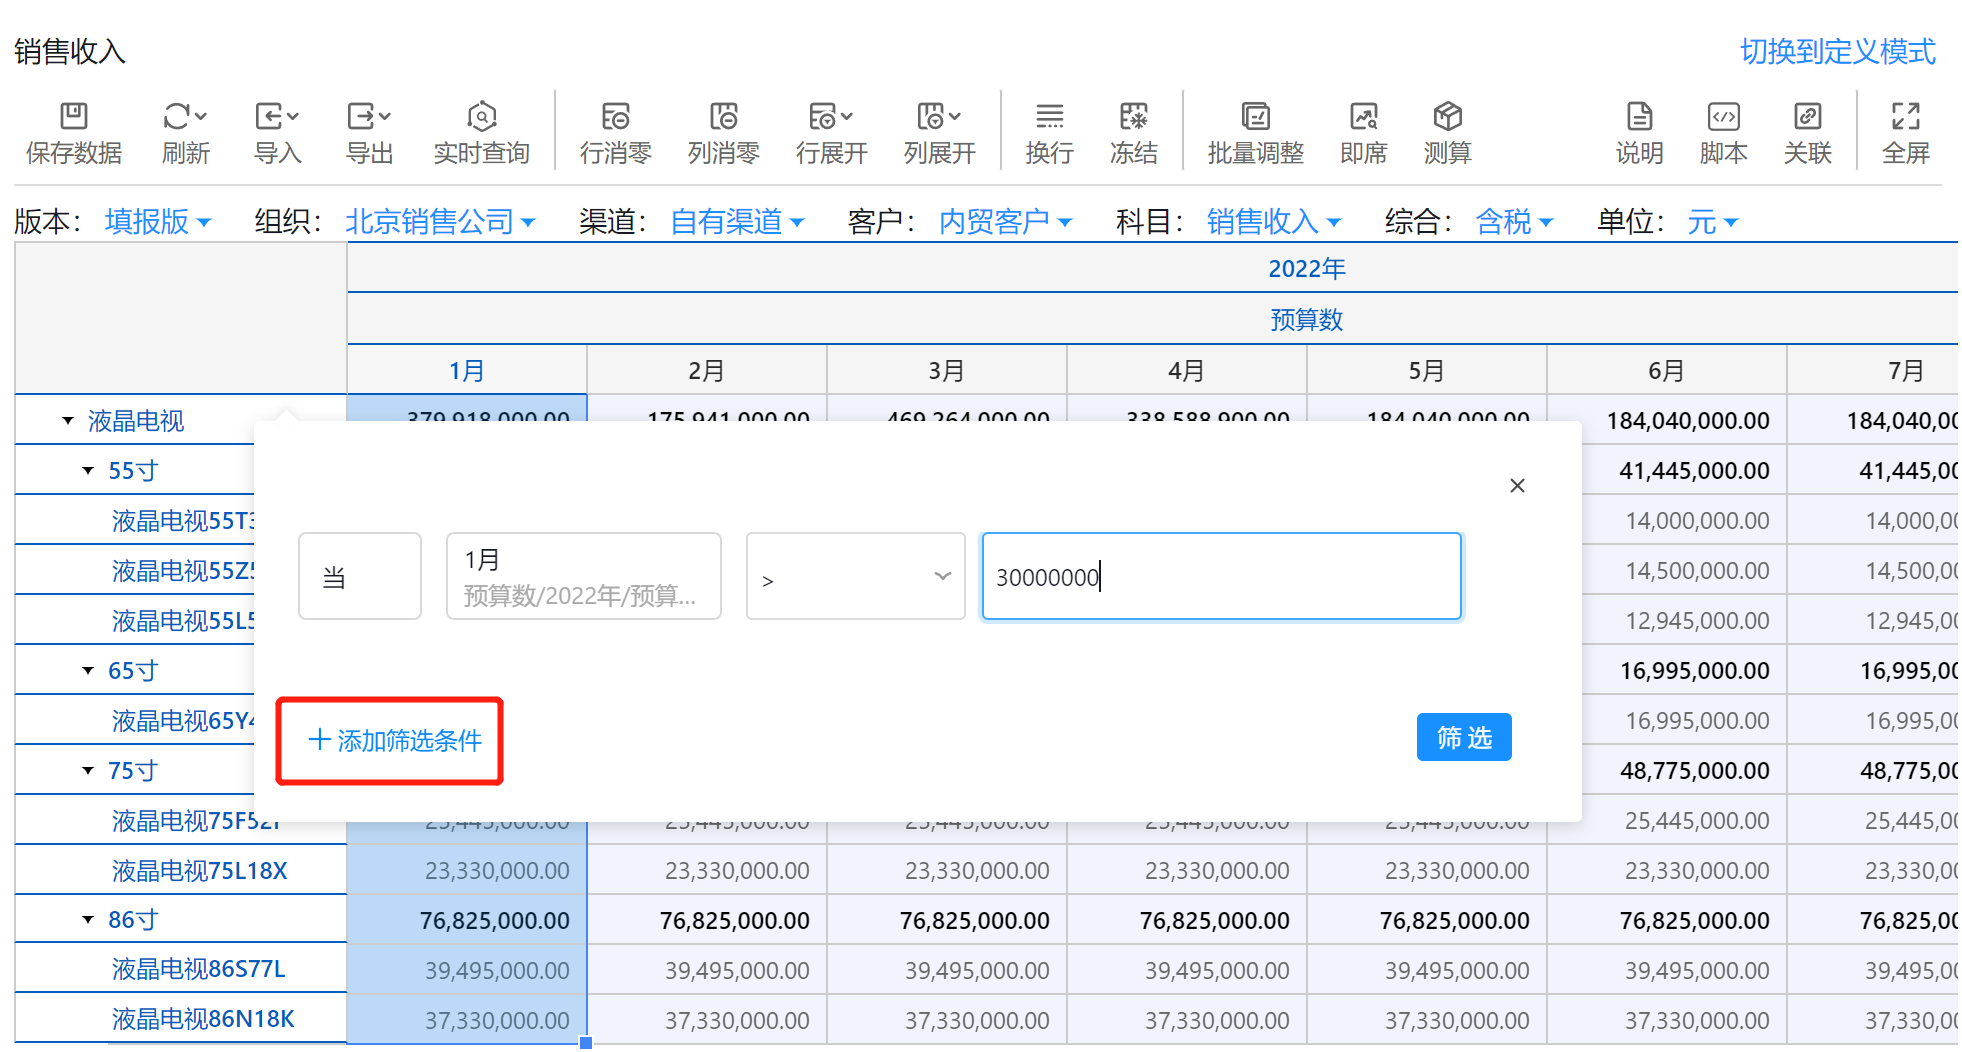
Task: Enter Fullscreen (全屏) mode
Action: tap(1905, 117)
